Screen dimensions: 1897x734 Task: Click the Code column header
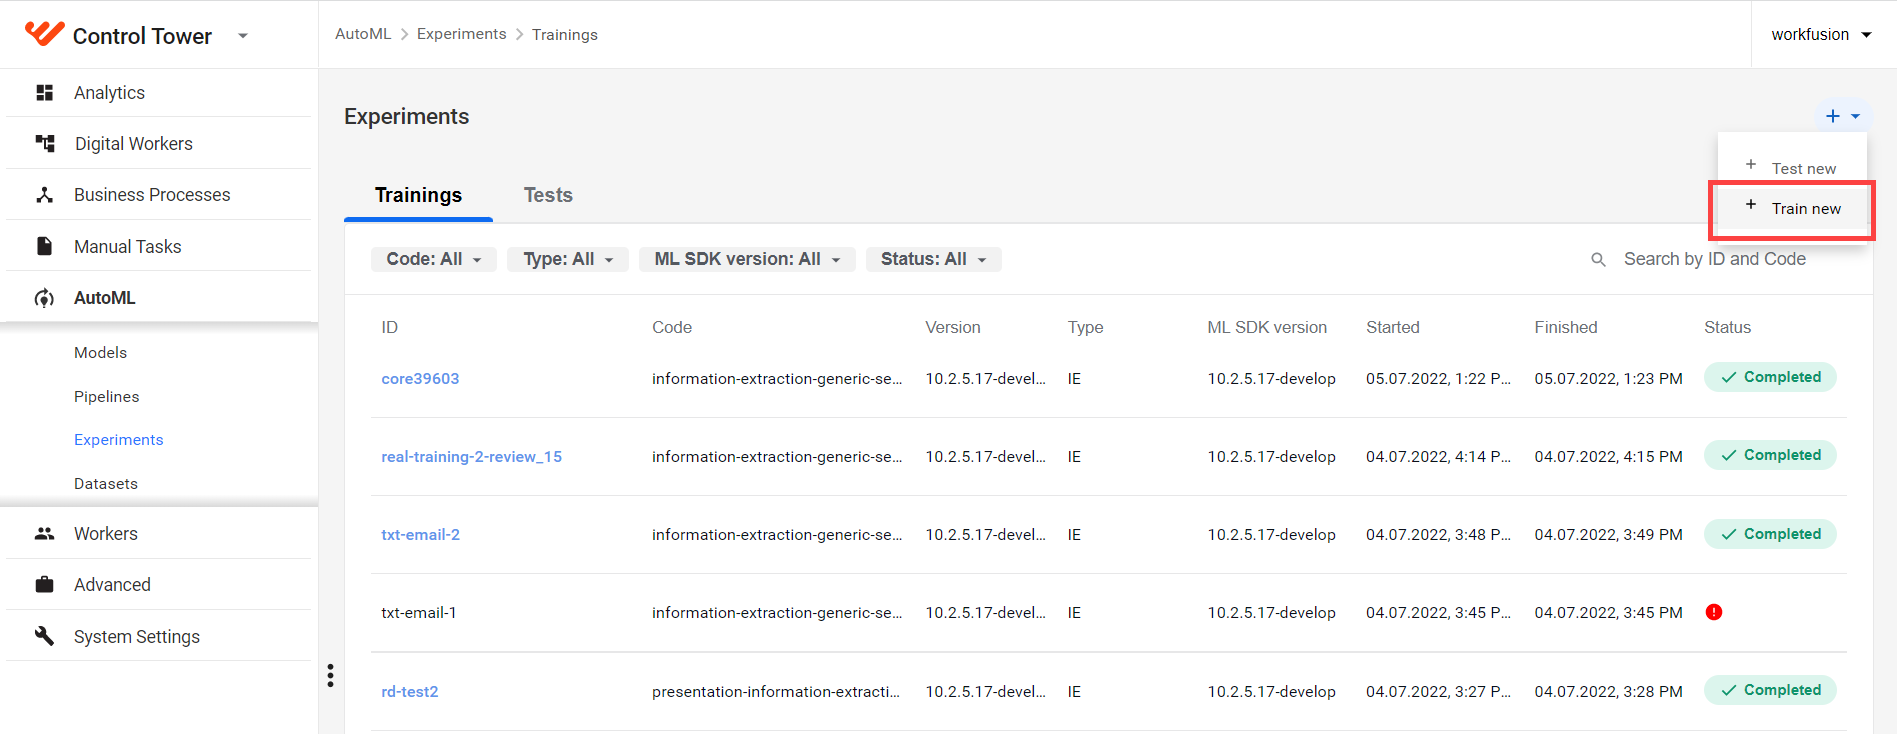click(x=671, y=328)
